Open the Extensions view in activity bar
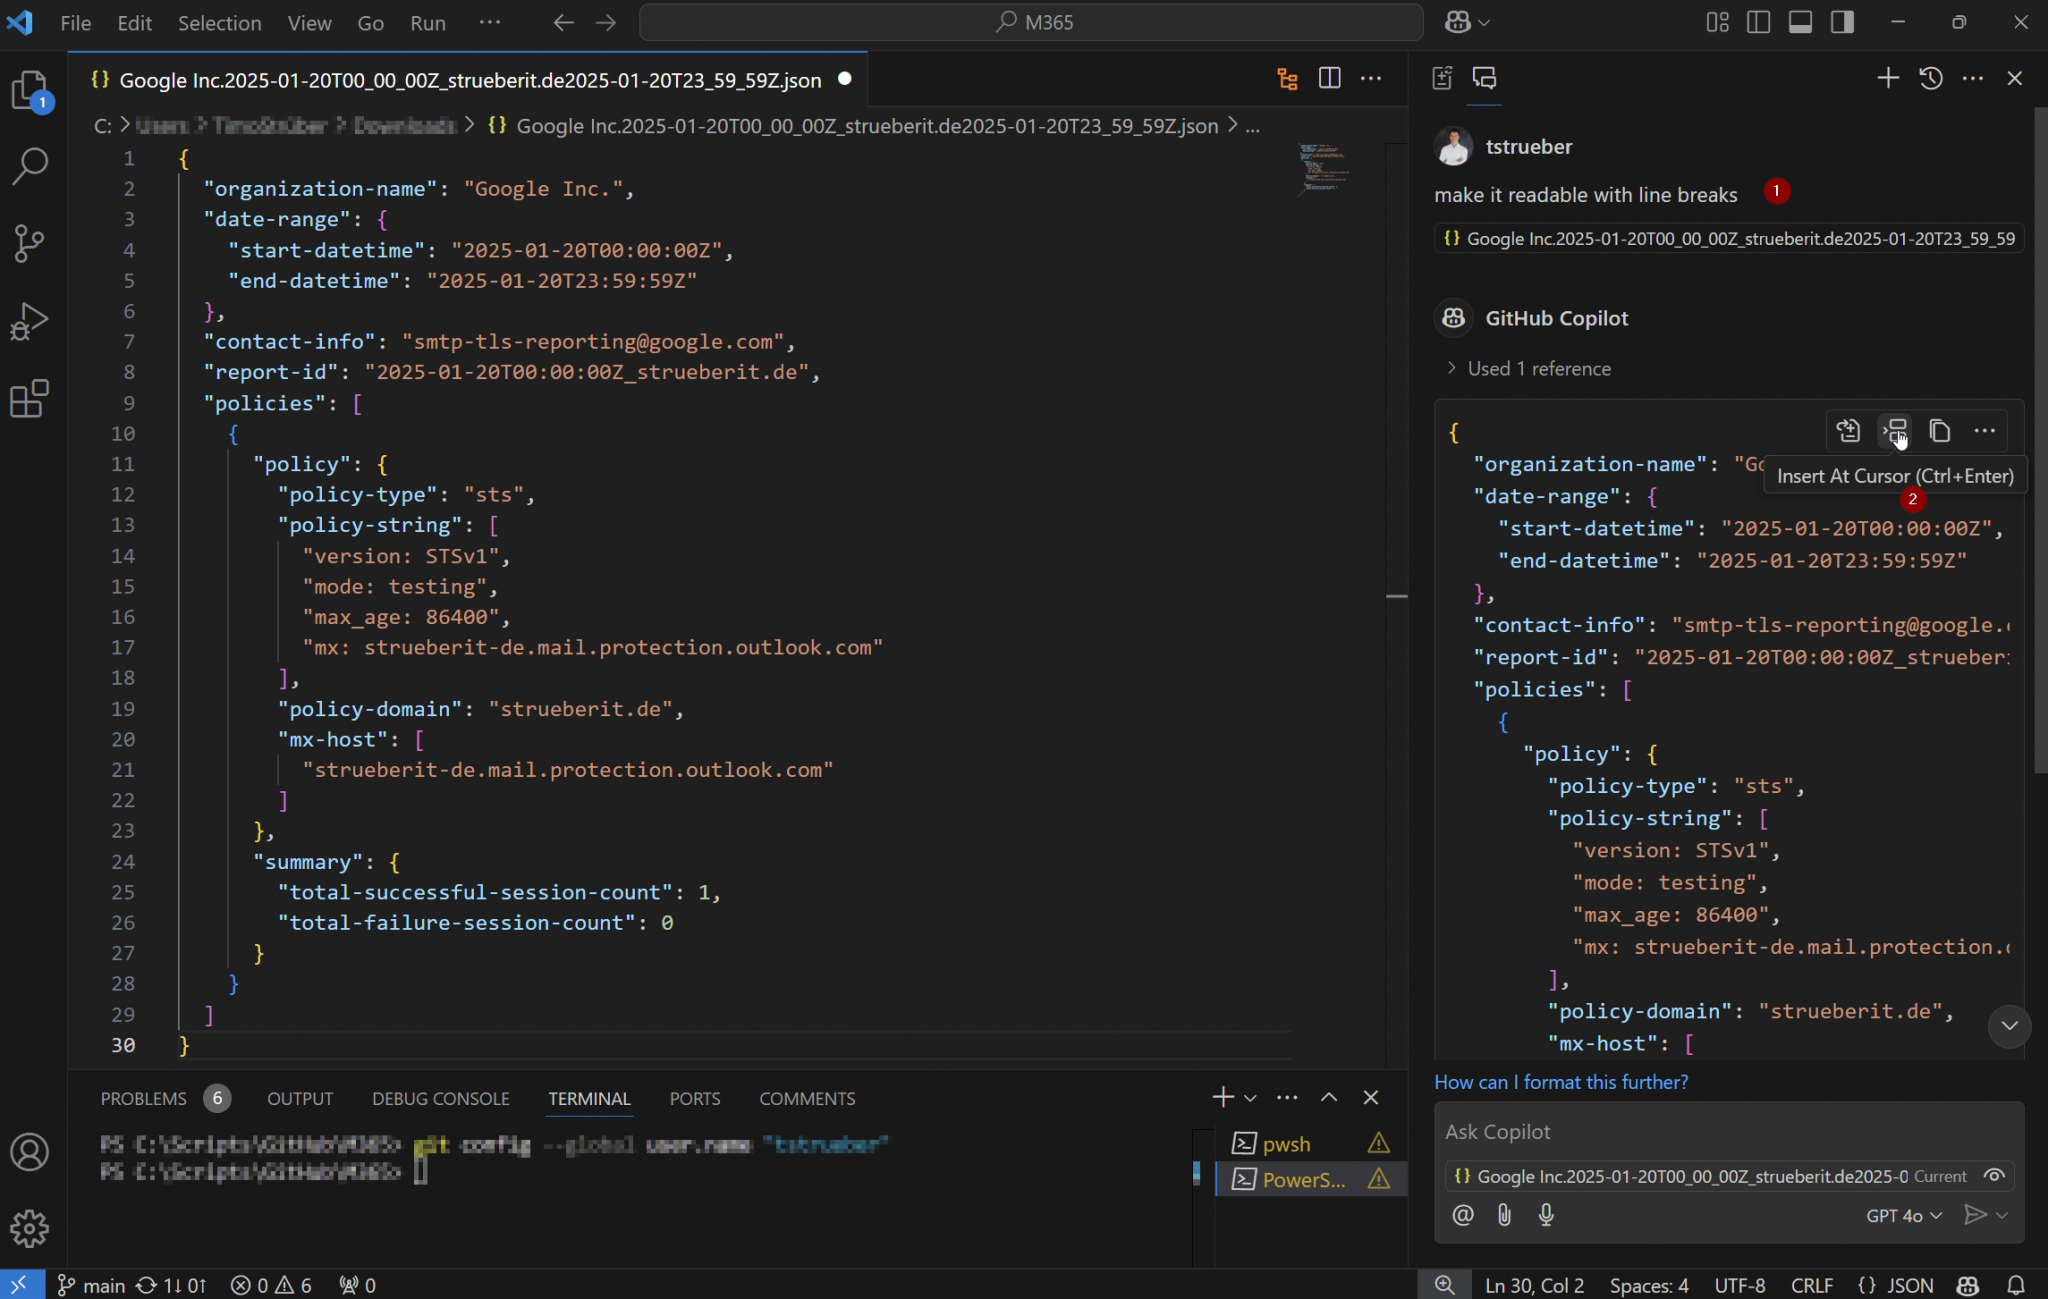This screenshot has height=1299, width=2048. click(29, 399)
